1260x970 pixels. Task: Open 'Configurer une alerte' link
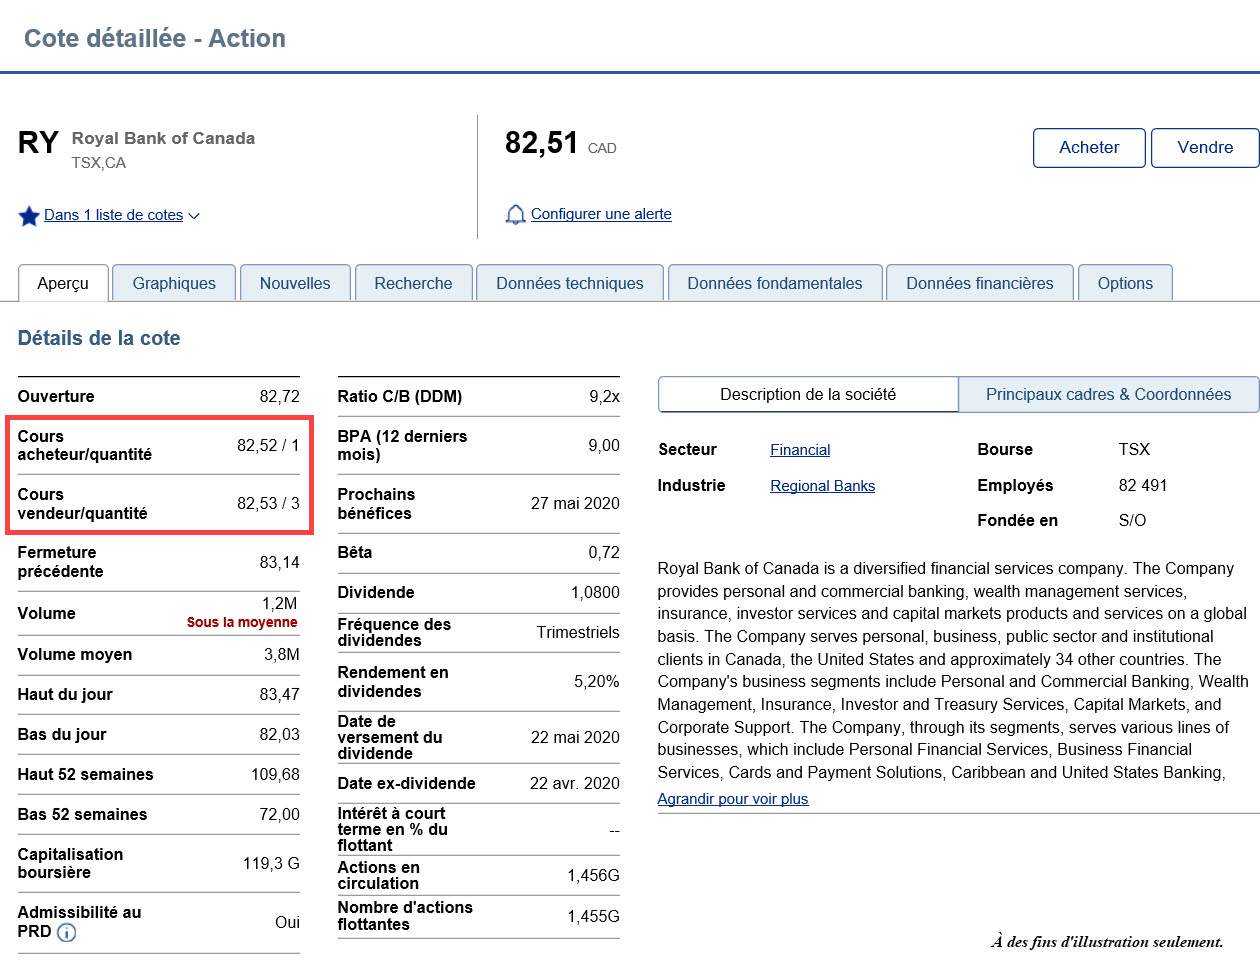(601, 214)
